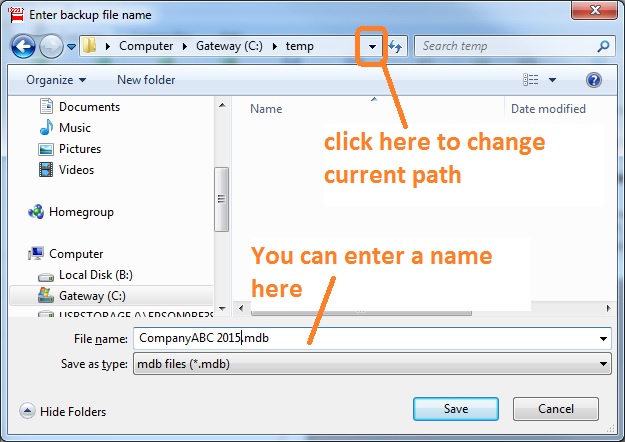Select Pictures in the navigation pane

(x=79, y=149)
